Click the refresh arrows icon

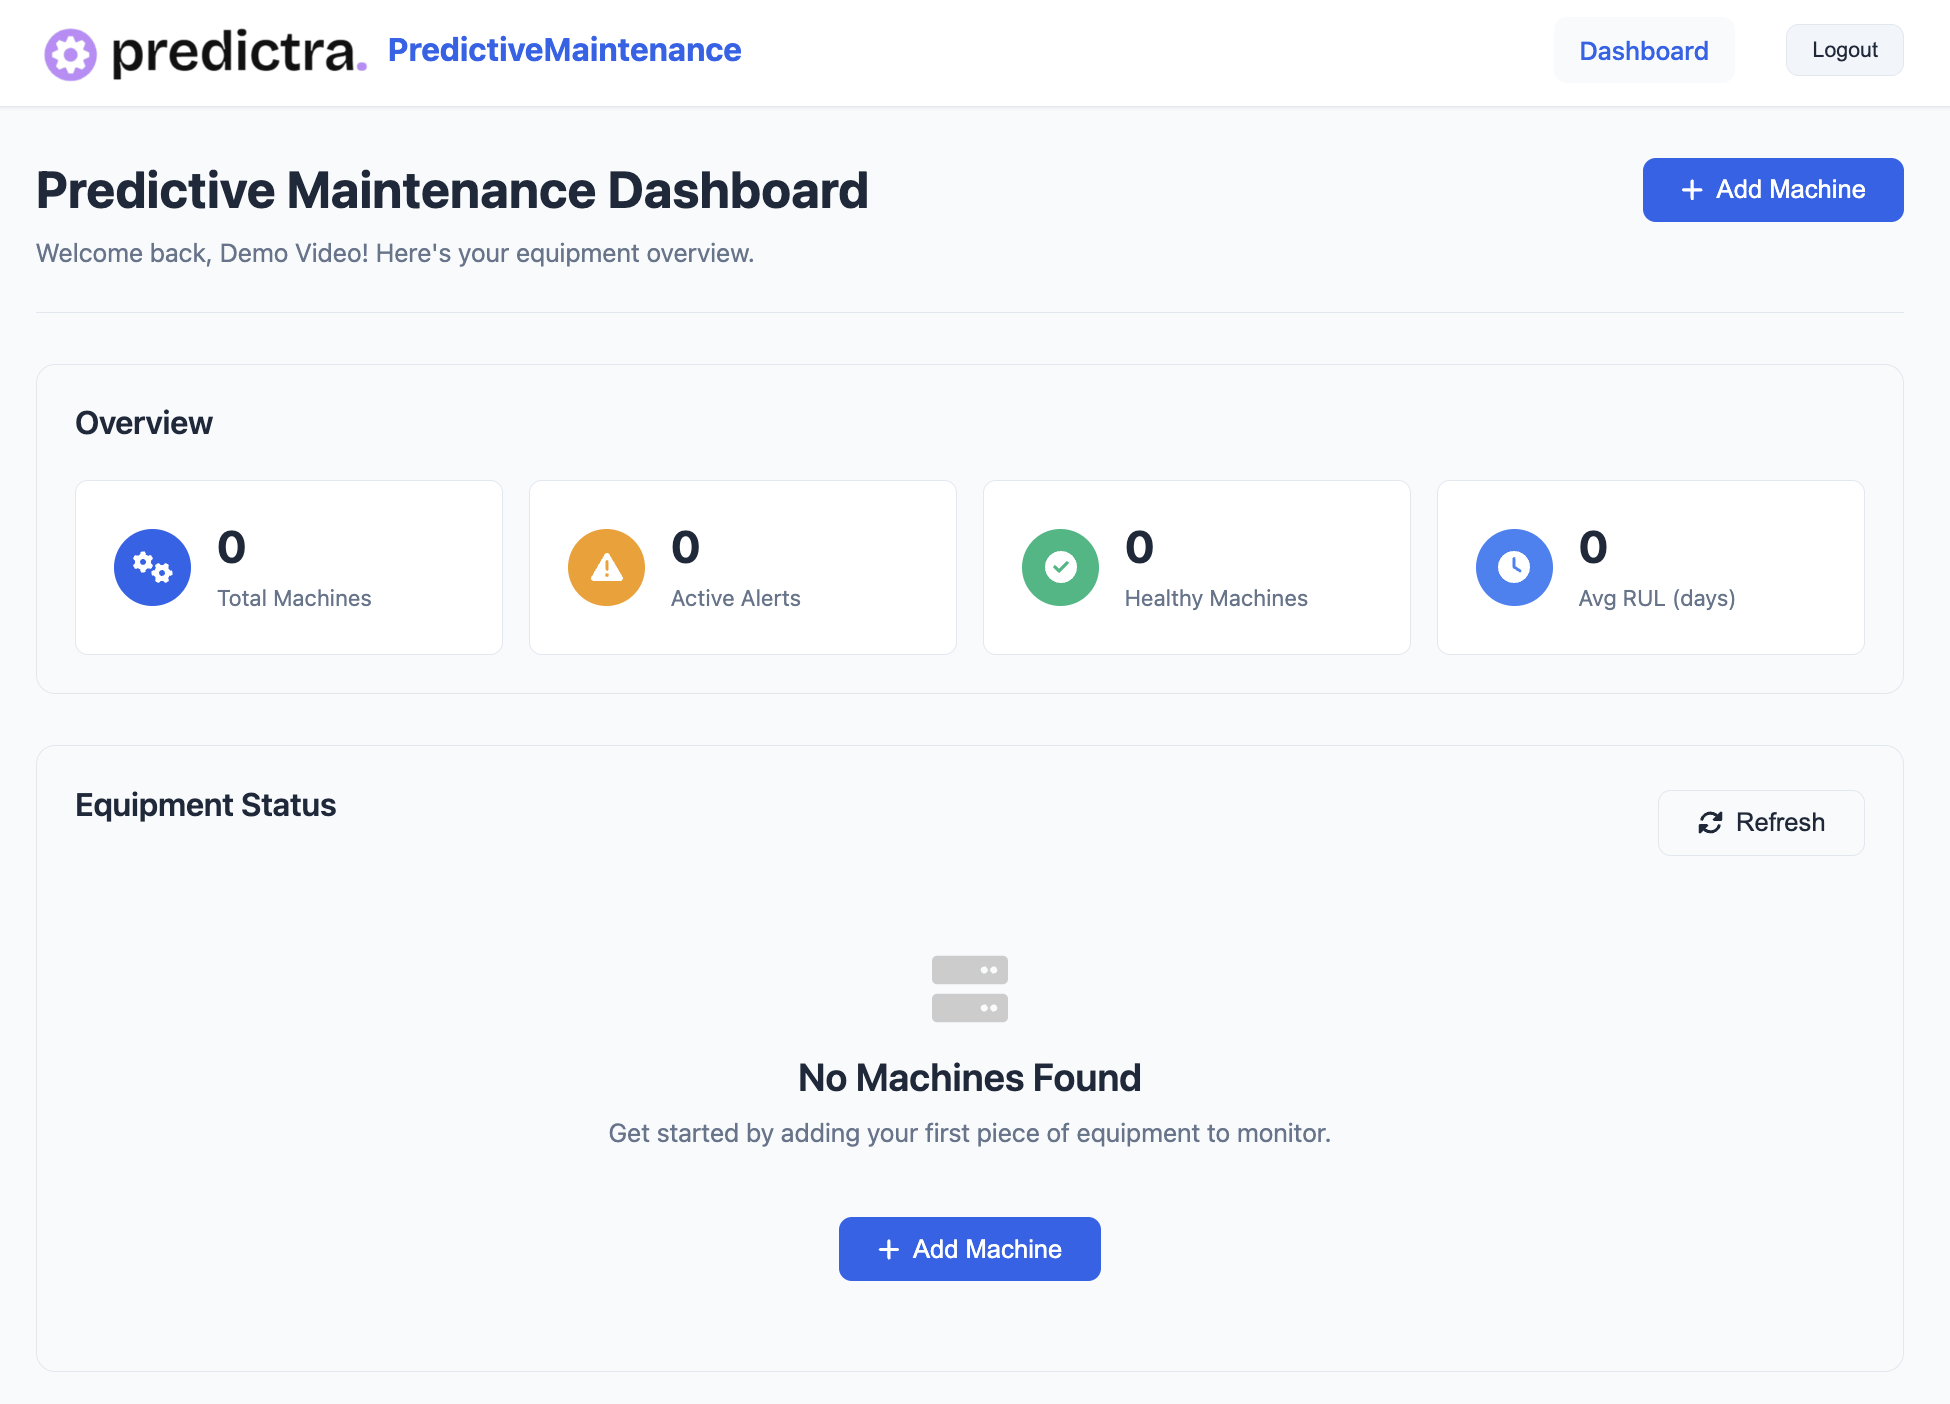(1710, 822)
